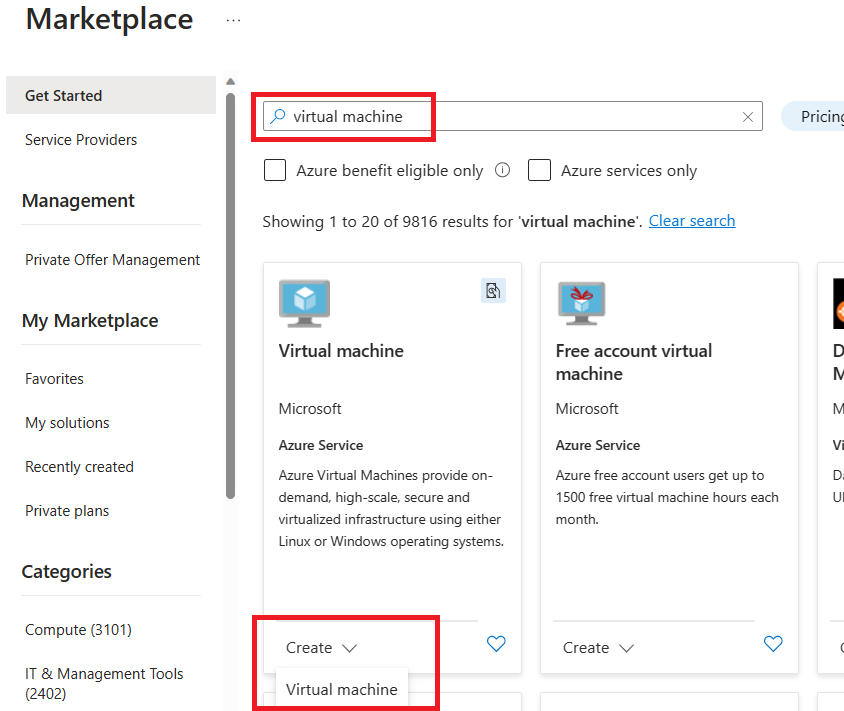
Task: Open the Free account virtual machine gift icon
Action: click(x=581, y=303)
